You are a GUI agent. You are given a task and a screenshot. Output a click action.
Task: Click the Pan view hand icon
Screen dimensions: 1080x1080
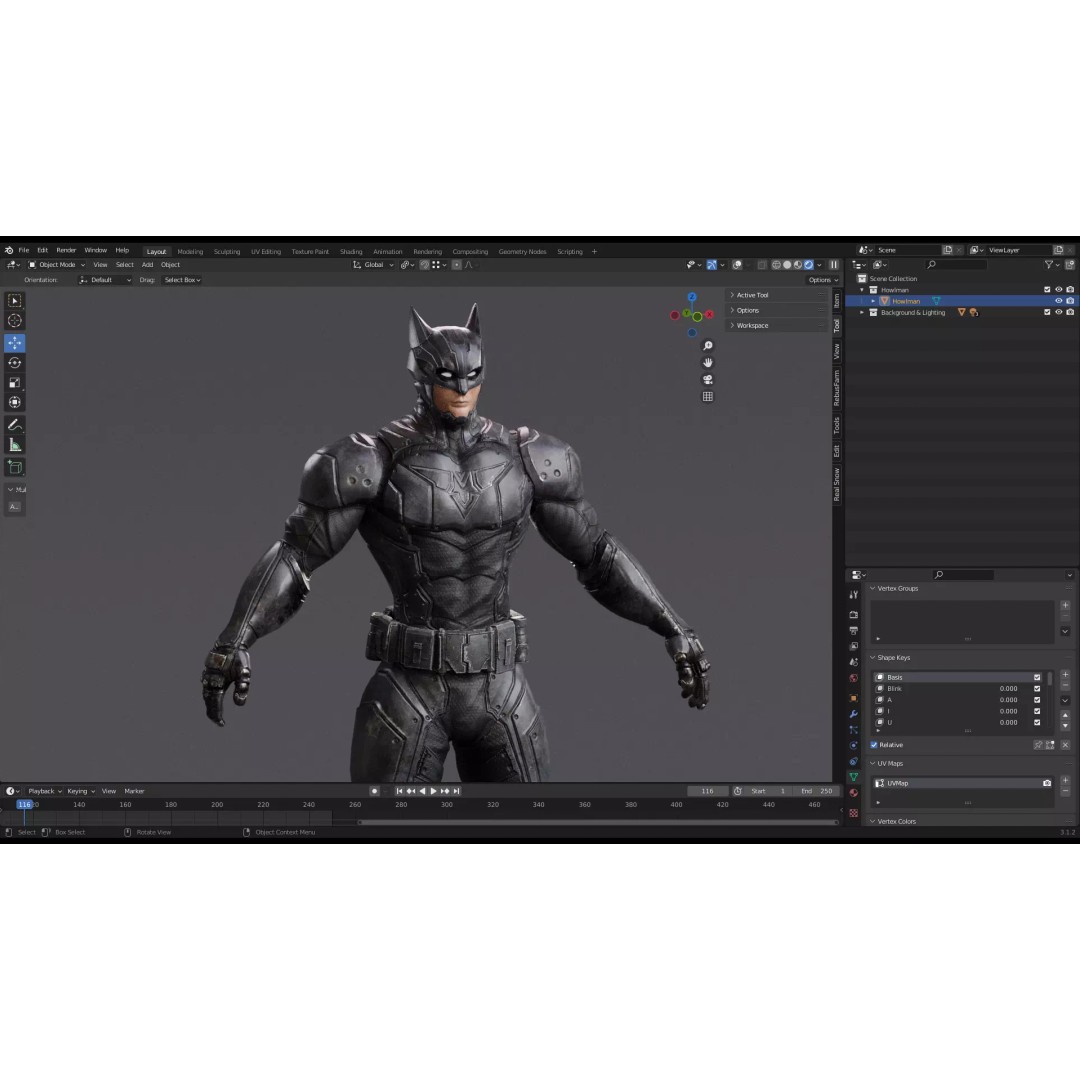tap(707, 362)
